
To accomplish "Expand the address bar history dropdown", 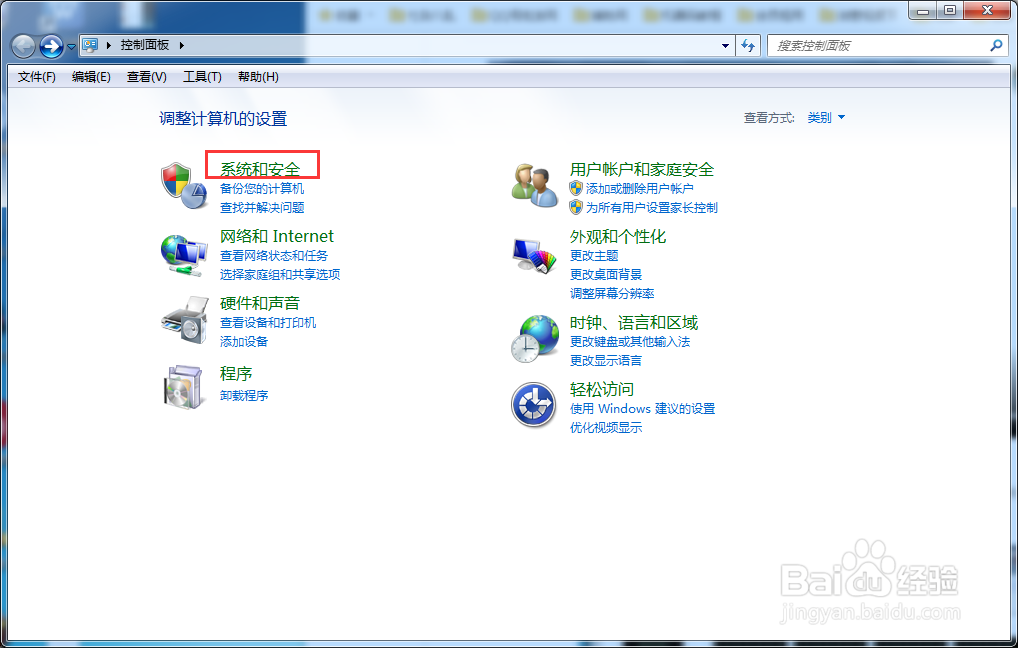I will [725, 45].
